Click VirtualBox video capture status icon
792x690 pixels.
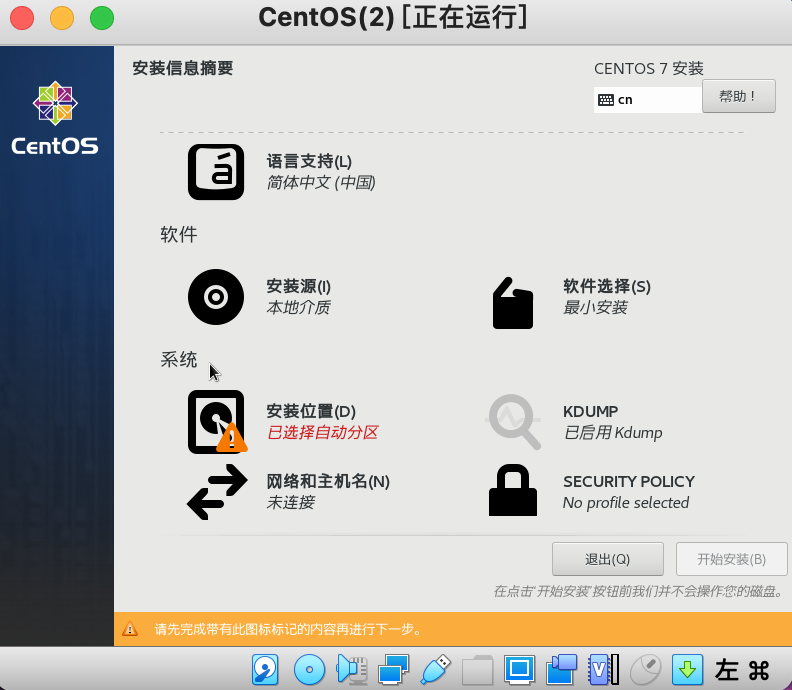tap(562, 670)
